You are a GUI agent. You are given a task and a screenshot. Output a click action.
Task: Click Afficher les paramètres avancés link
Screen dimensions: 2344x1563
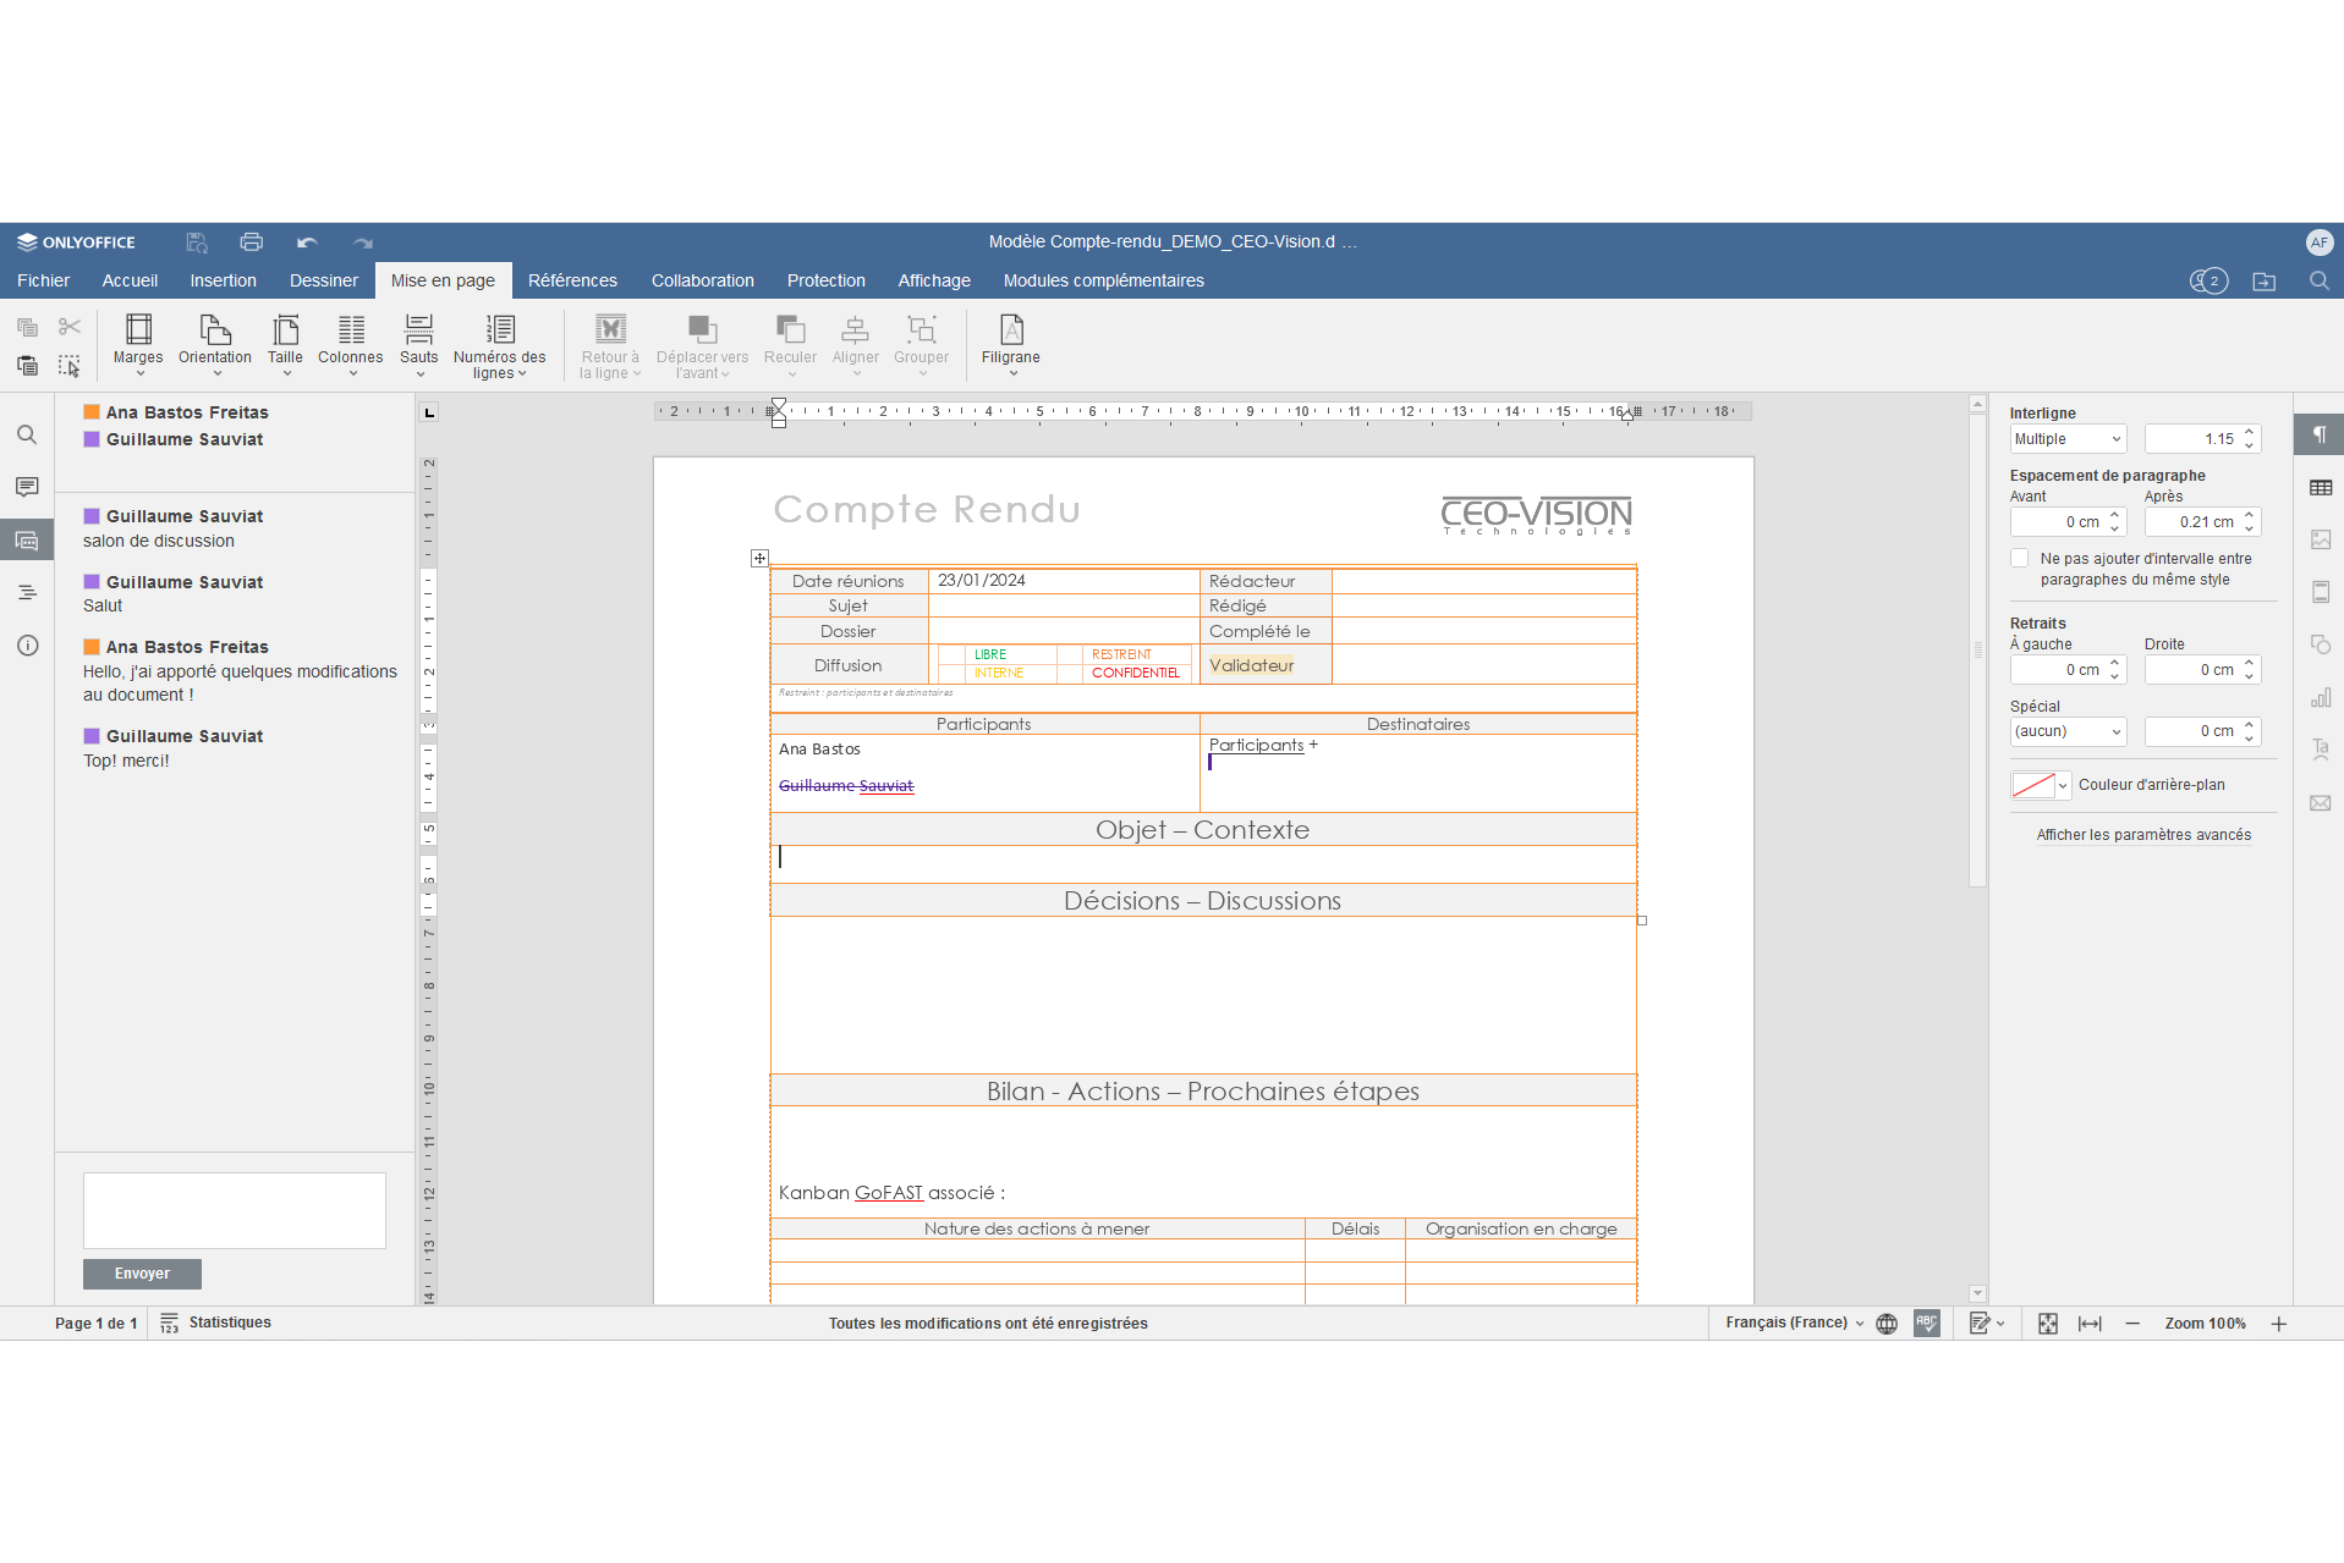point(2143,835)
